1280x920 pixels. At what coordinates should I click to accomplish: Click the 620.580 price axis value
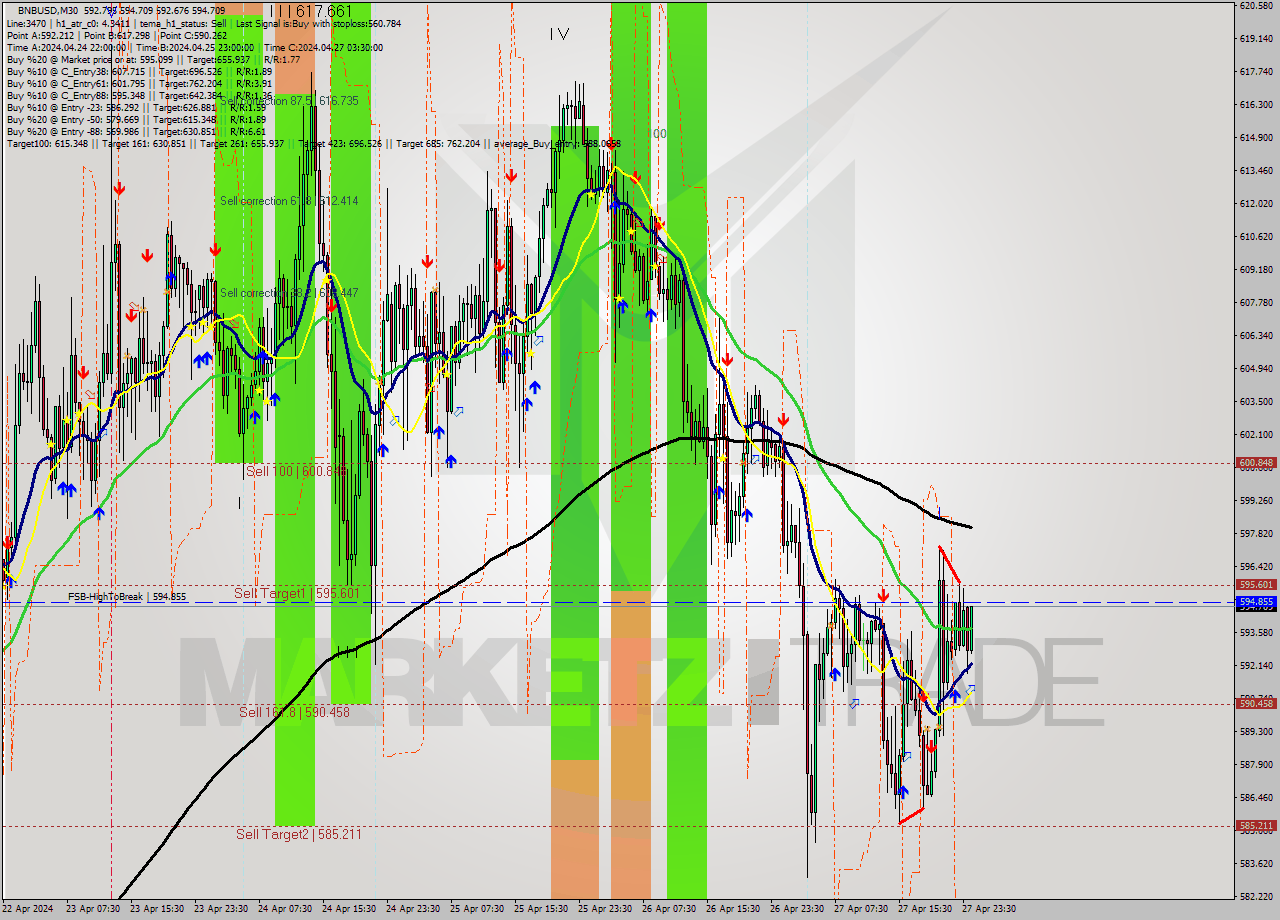click(1256, 6)
